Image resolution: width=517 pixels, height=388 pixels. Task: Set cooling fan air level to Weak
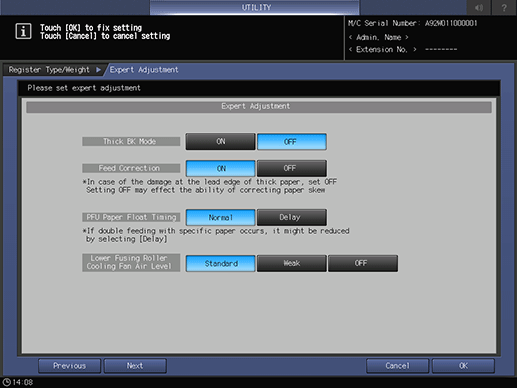(291, 263)
